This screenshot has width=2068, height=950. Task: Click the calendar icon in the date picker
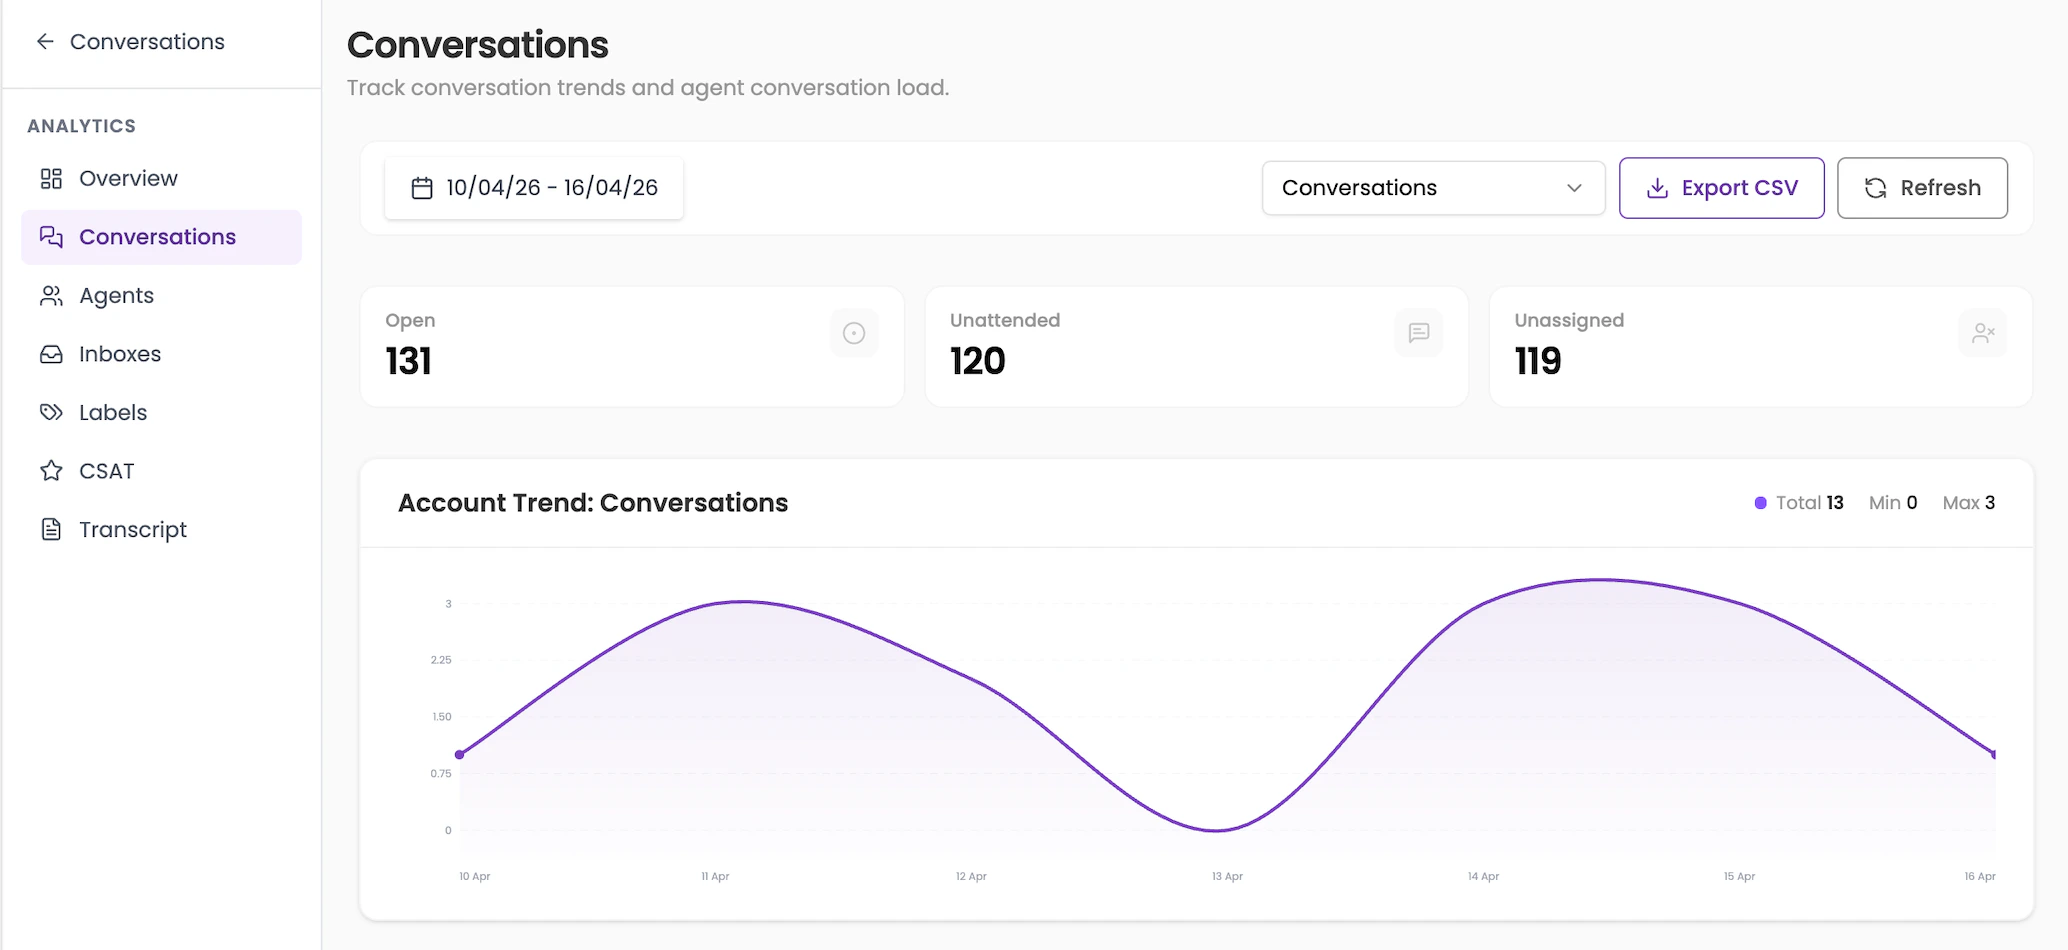[421, 187]
